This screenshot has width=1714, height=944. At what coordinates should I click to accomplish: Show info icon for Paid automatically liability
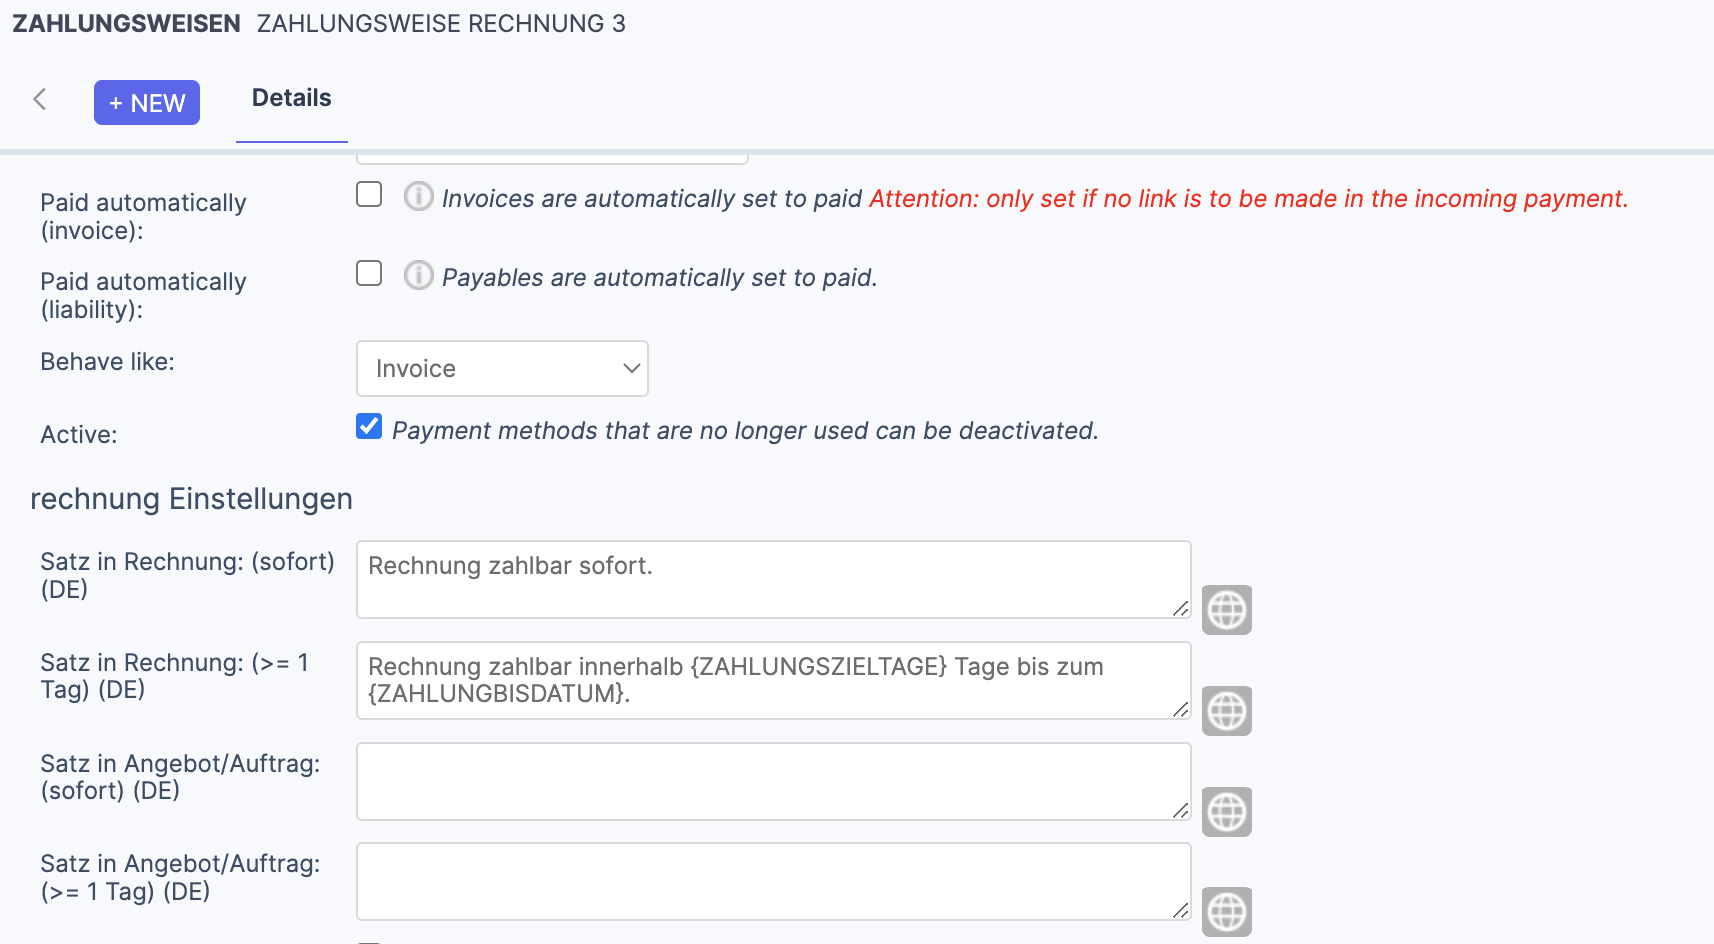[418, 275]
